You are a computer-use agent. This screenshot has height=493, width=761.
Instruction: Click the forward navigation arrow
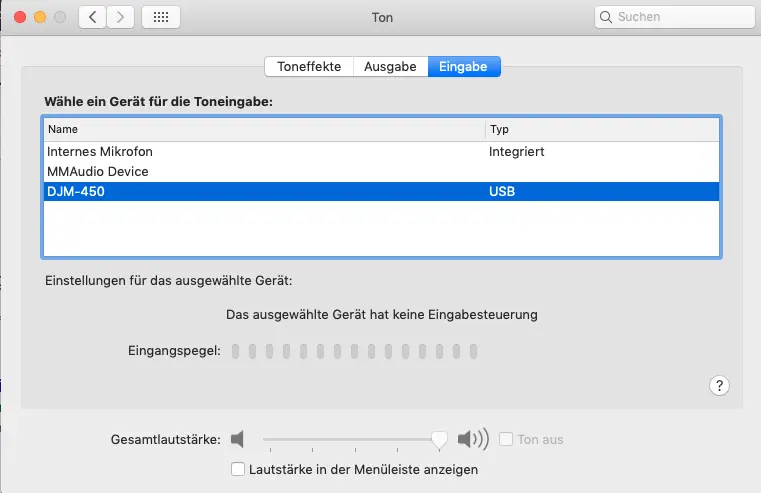pos(121,17)
